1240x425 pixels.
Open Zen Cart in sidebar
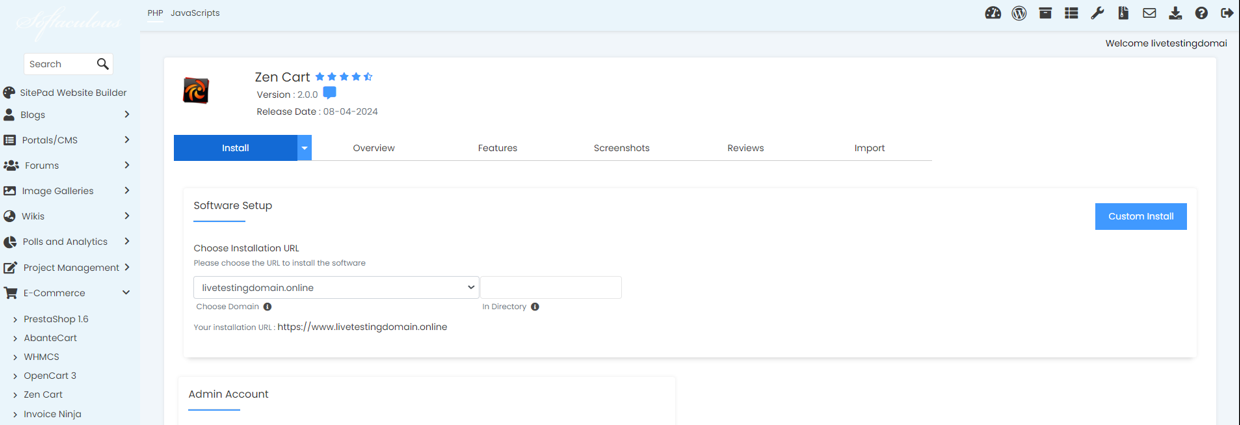coord(43,395)
